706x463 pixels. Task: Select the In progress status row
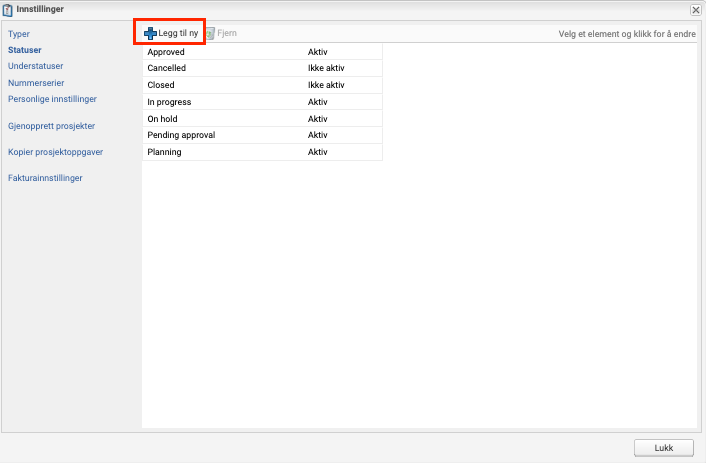(169, 102)
